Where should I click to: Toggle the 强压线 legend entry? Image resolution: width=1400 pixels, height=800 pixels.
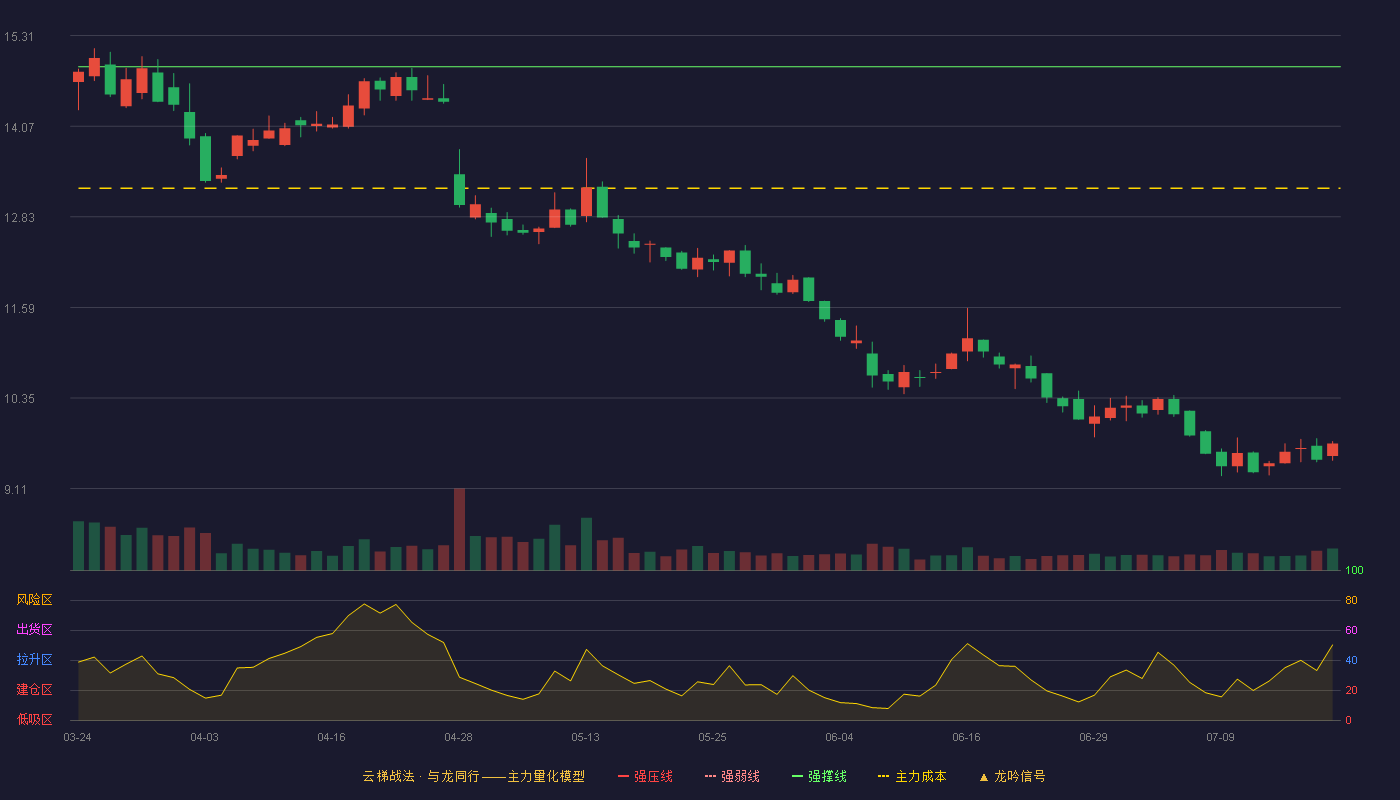click(x=645, y=776)
